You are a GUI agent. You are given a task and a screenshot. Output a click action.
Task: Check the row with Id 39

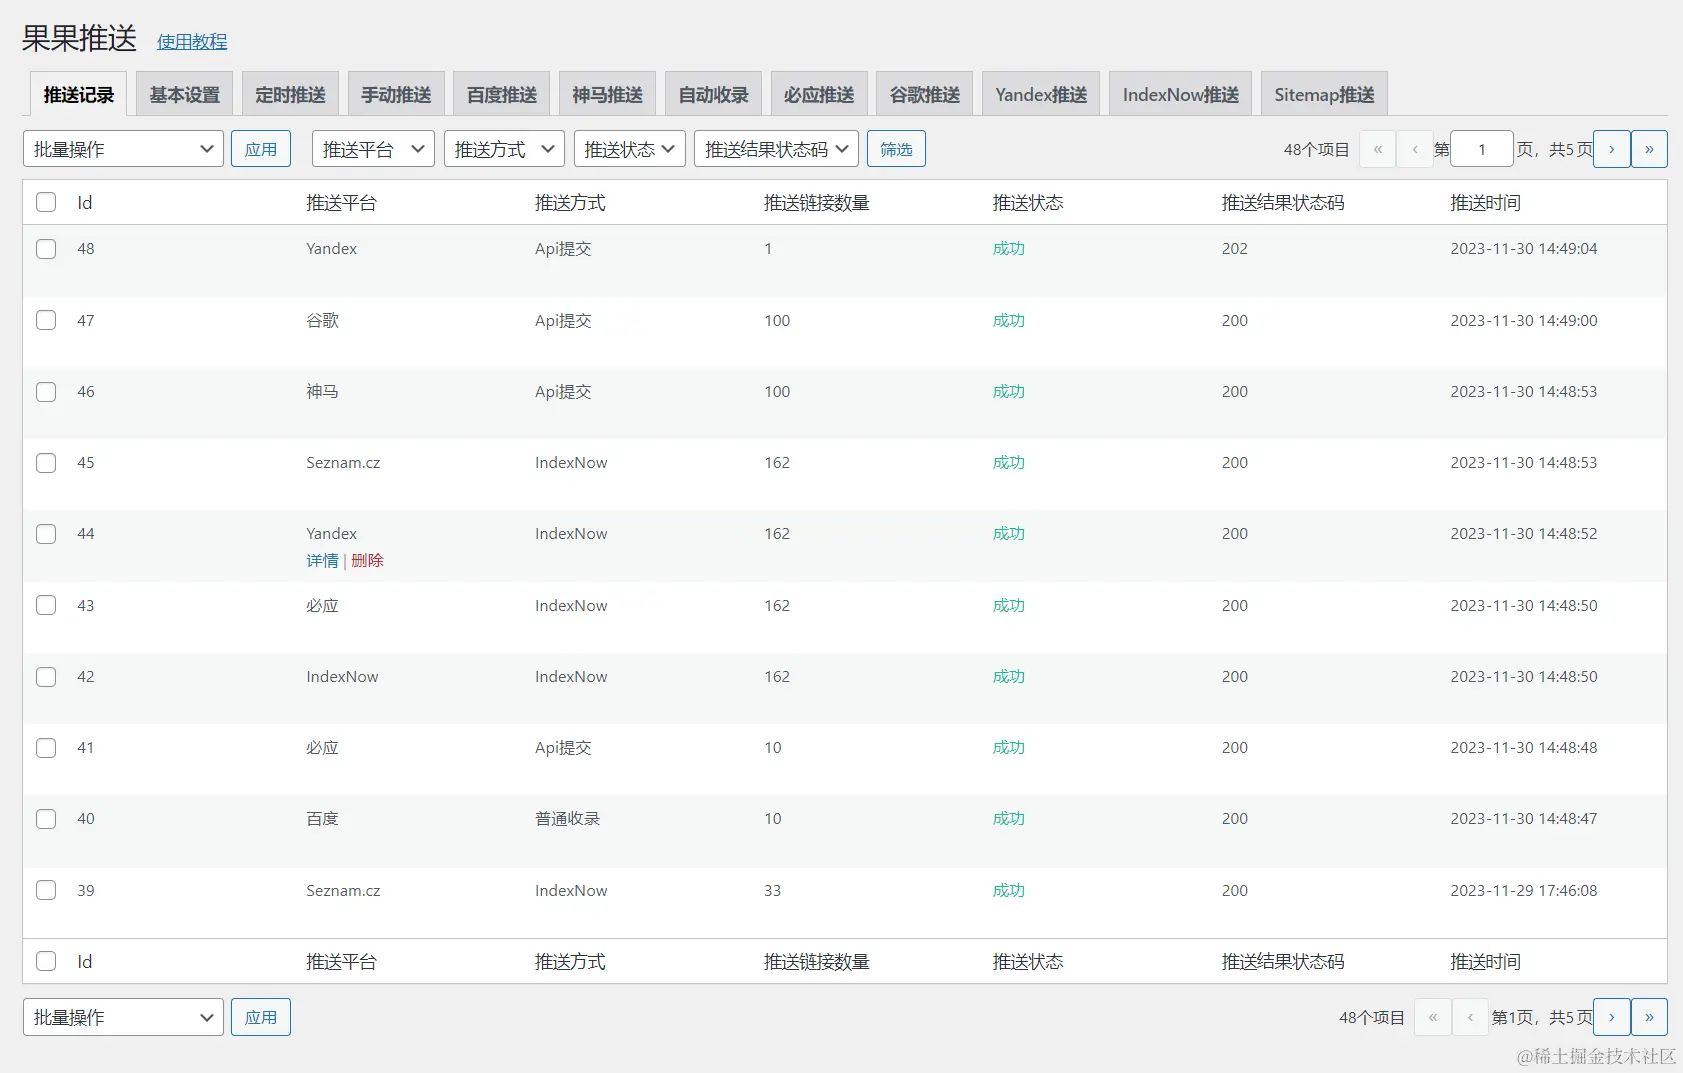click(x=46, y=890)
